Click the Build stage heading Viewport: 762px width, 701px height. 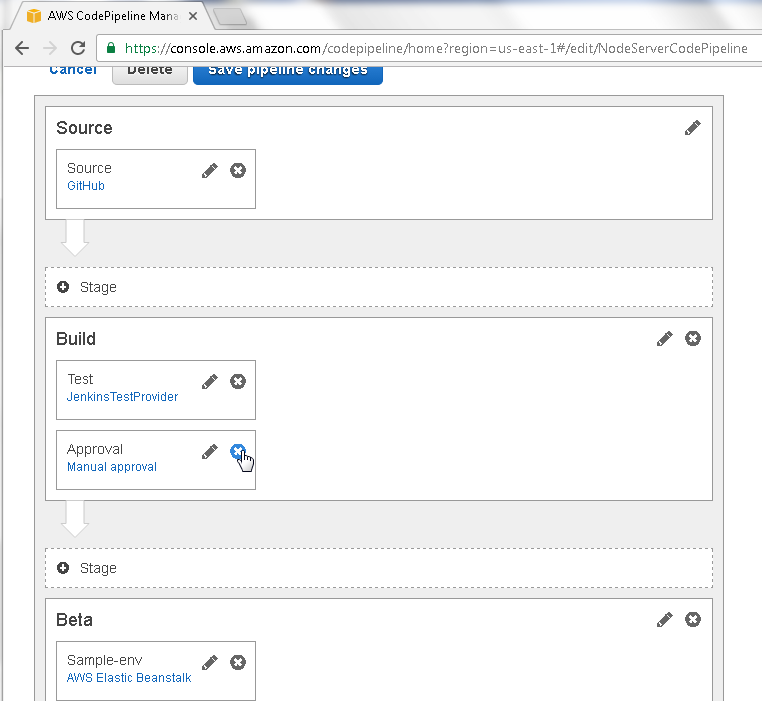point(76,339)
